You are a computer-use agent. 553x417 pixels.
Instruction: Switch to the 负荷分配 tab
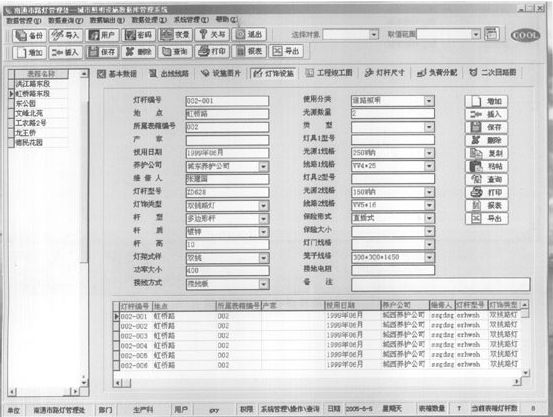click(x=437, y=73)
